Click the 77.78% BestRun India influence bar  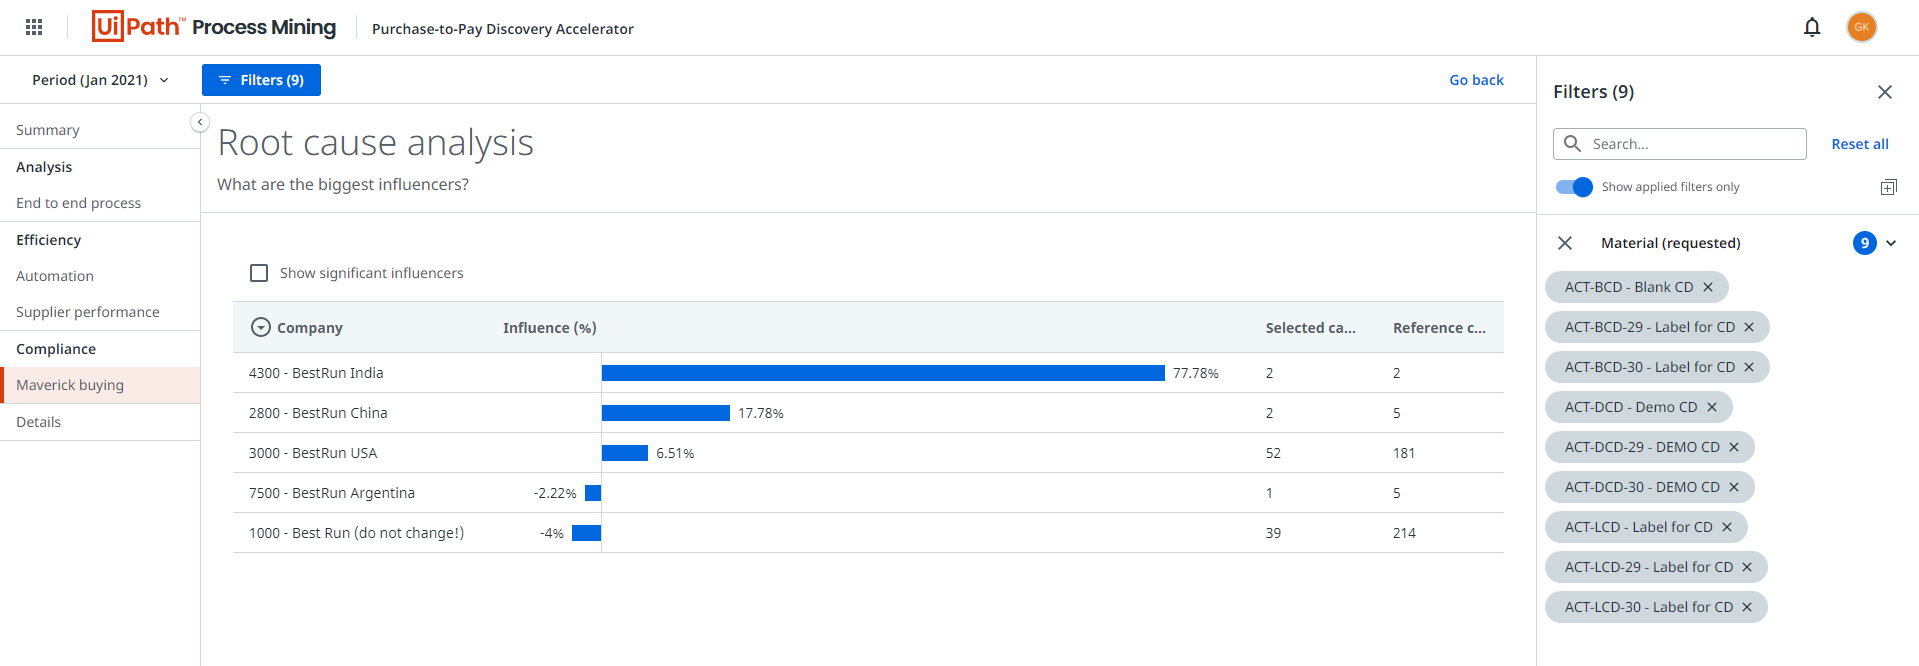point(883,373)
